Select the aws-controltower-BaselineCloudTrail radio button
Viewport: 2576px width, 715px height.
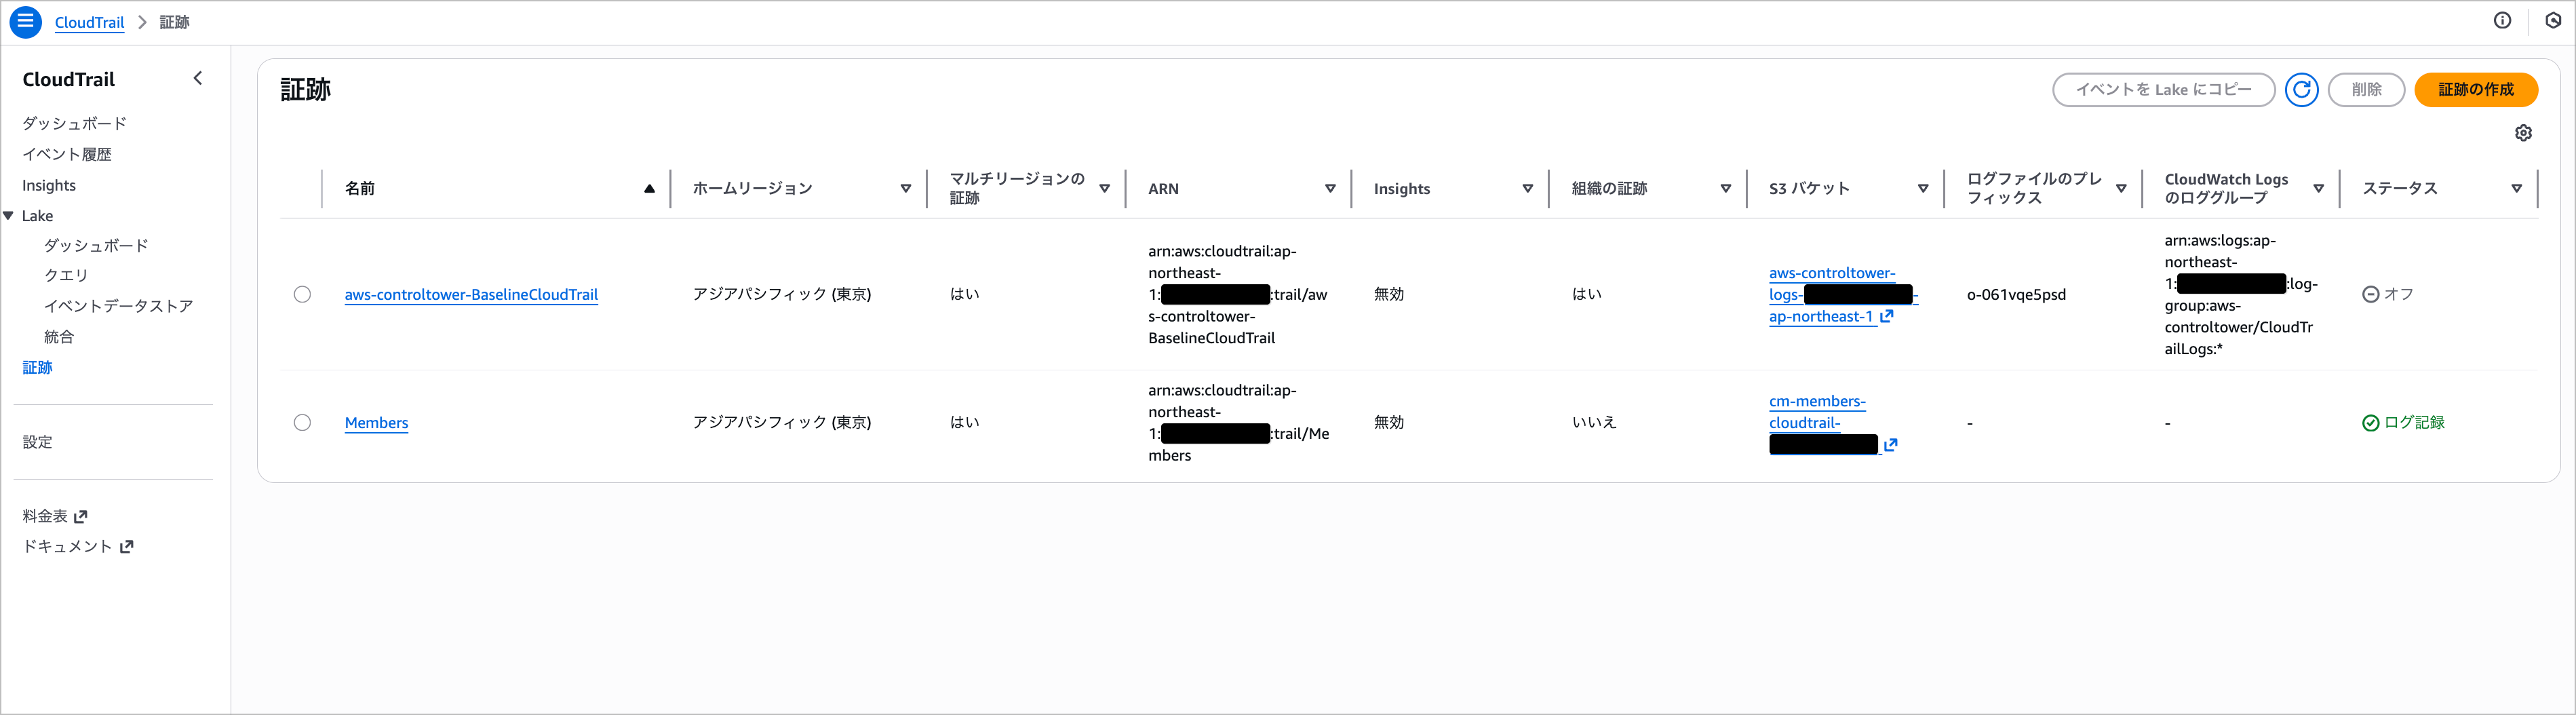tap(302, 295)
